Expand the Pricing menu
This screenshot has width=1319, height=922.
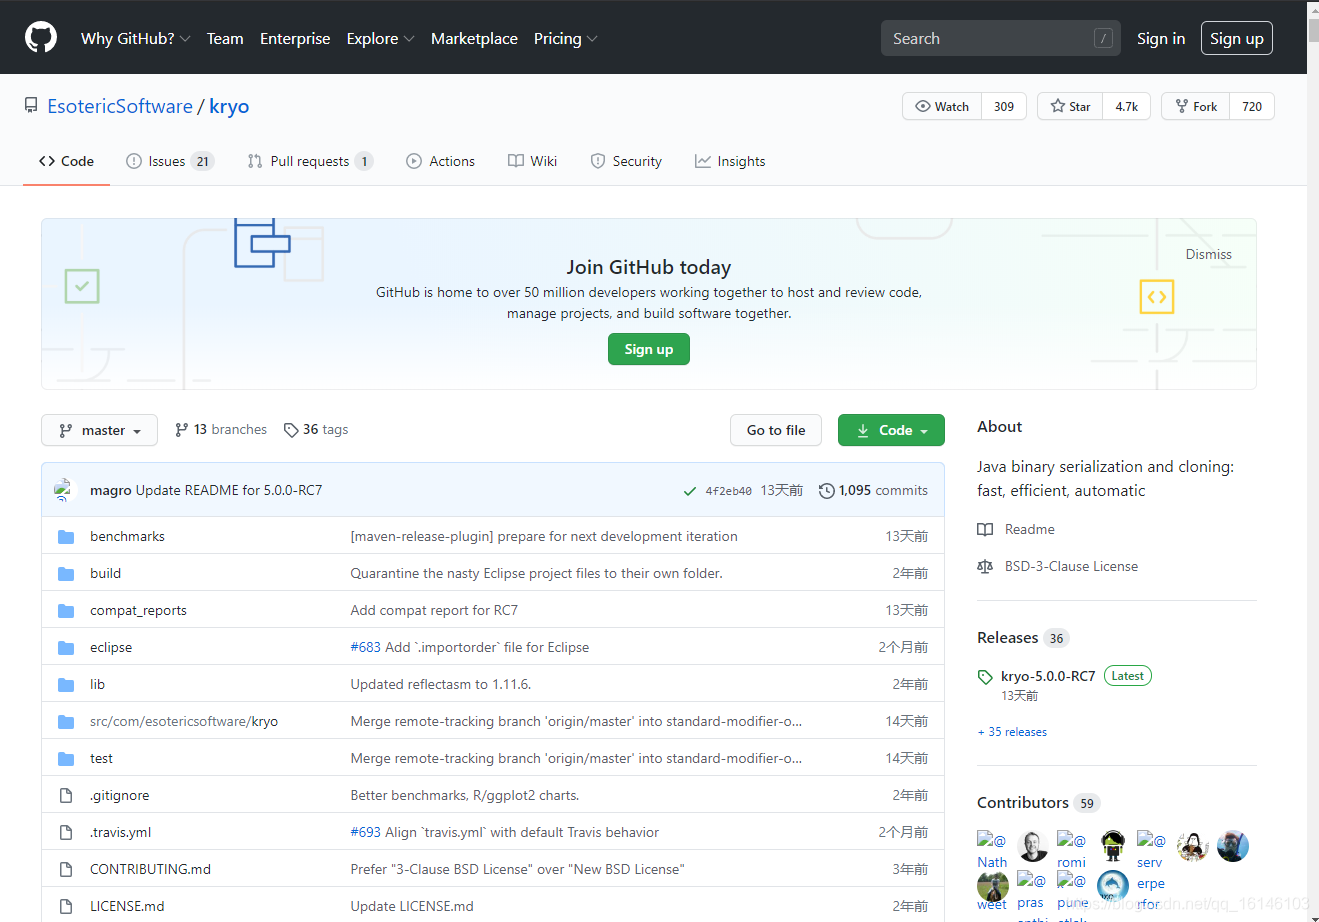coord(565,38)
